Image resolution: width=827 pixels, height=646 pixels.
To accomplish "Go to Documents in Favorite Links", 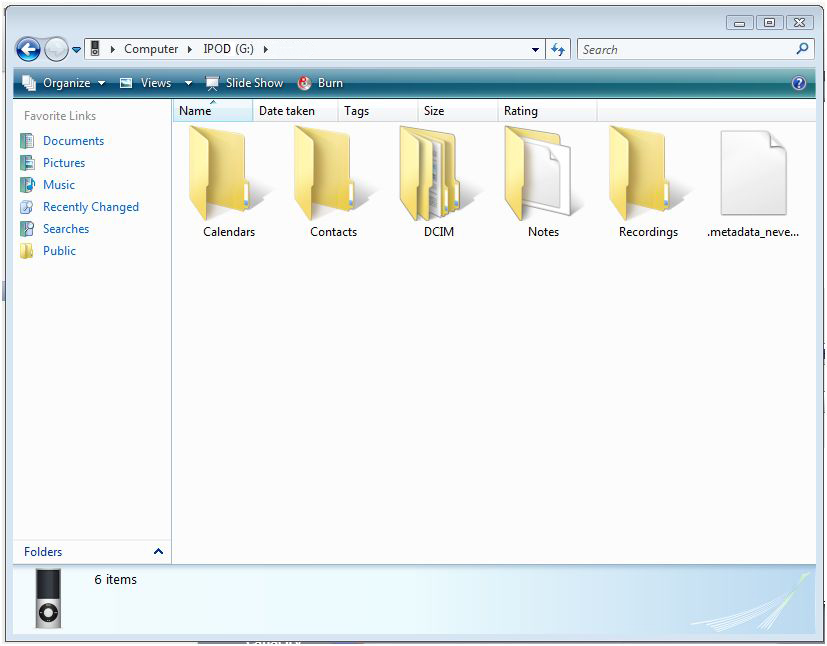I will coord(73,141).
